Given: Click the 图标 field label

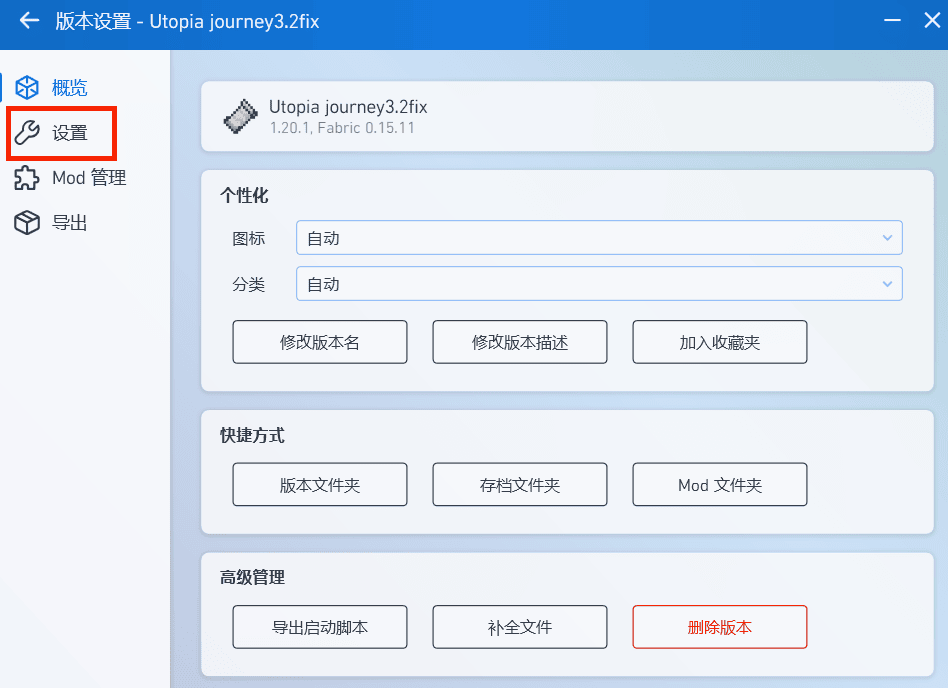Looking at the screenshot, I should click(248, 238).
